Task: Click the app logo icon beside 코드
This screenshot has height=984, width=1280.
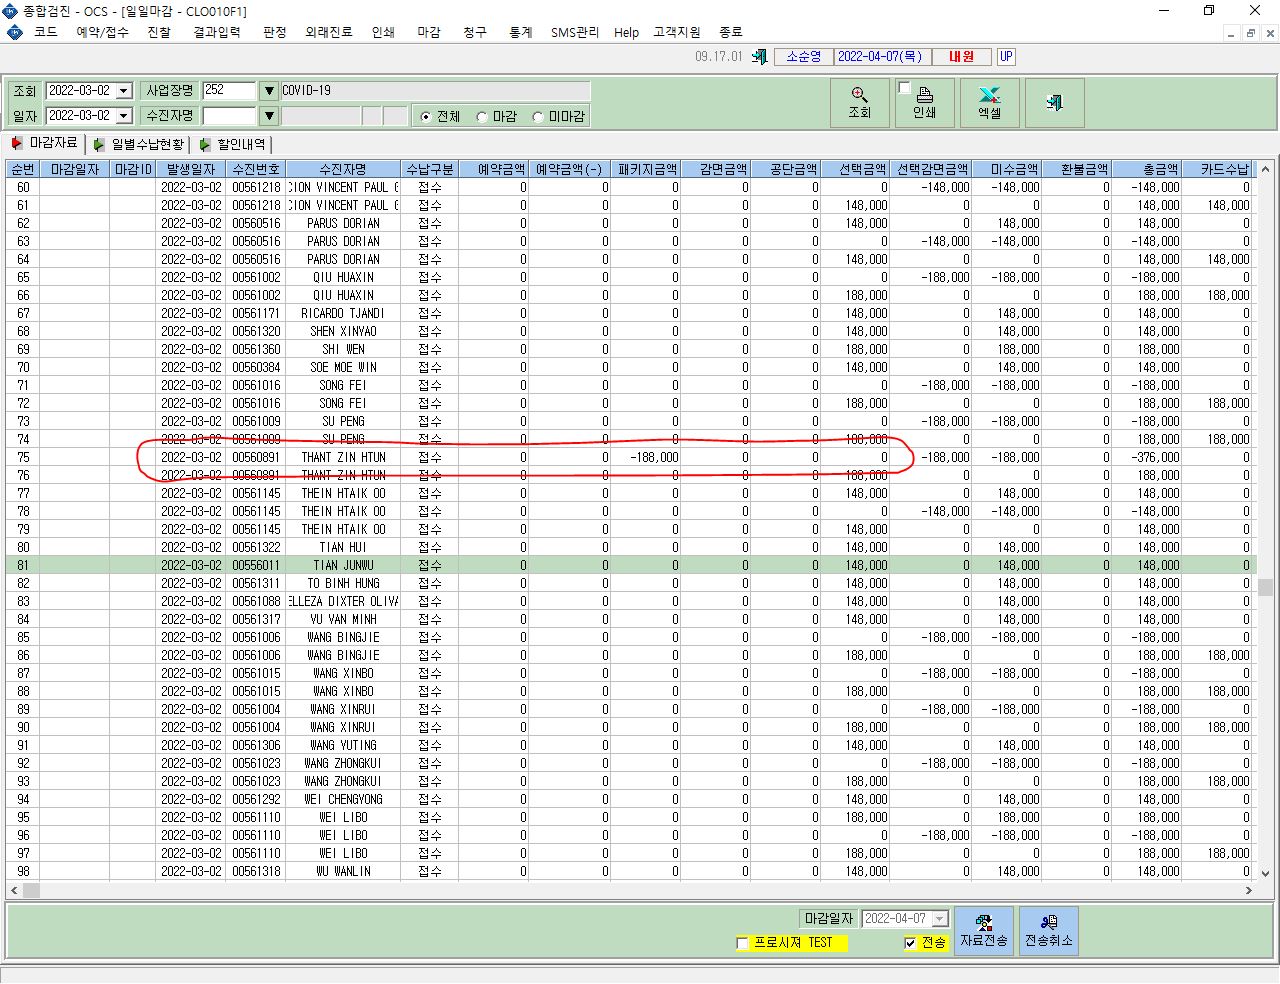Action: point(14,32)
